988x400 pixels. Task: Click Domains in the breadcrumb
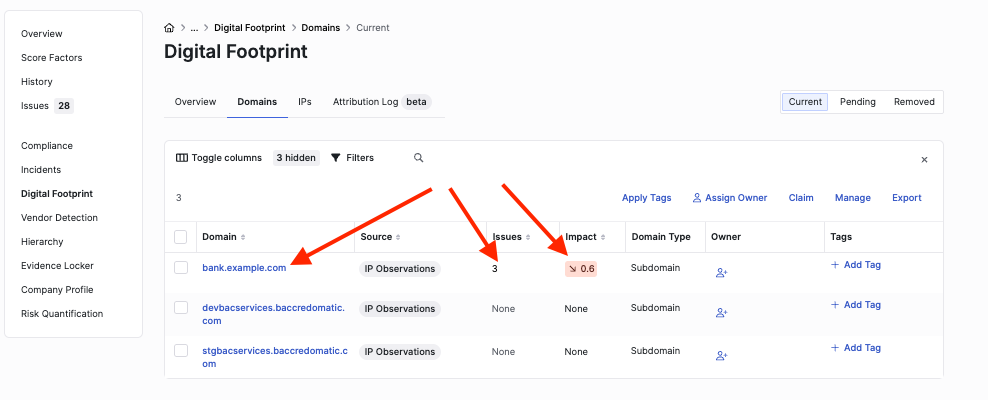321,28
